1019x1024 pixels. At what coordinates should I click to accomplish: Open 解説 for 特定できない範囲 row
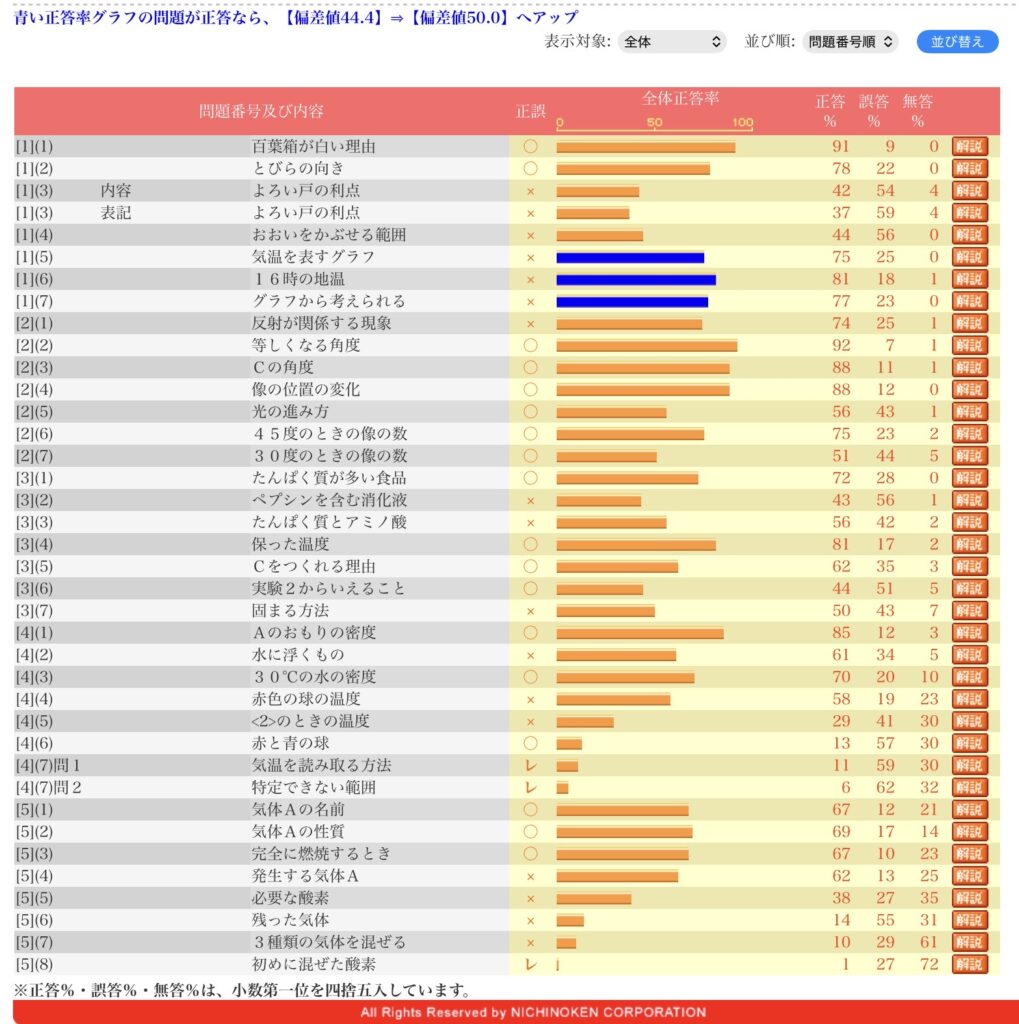969,787
